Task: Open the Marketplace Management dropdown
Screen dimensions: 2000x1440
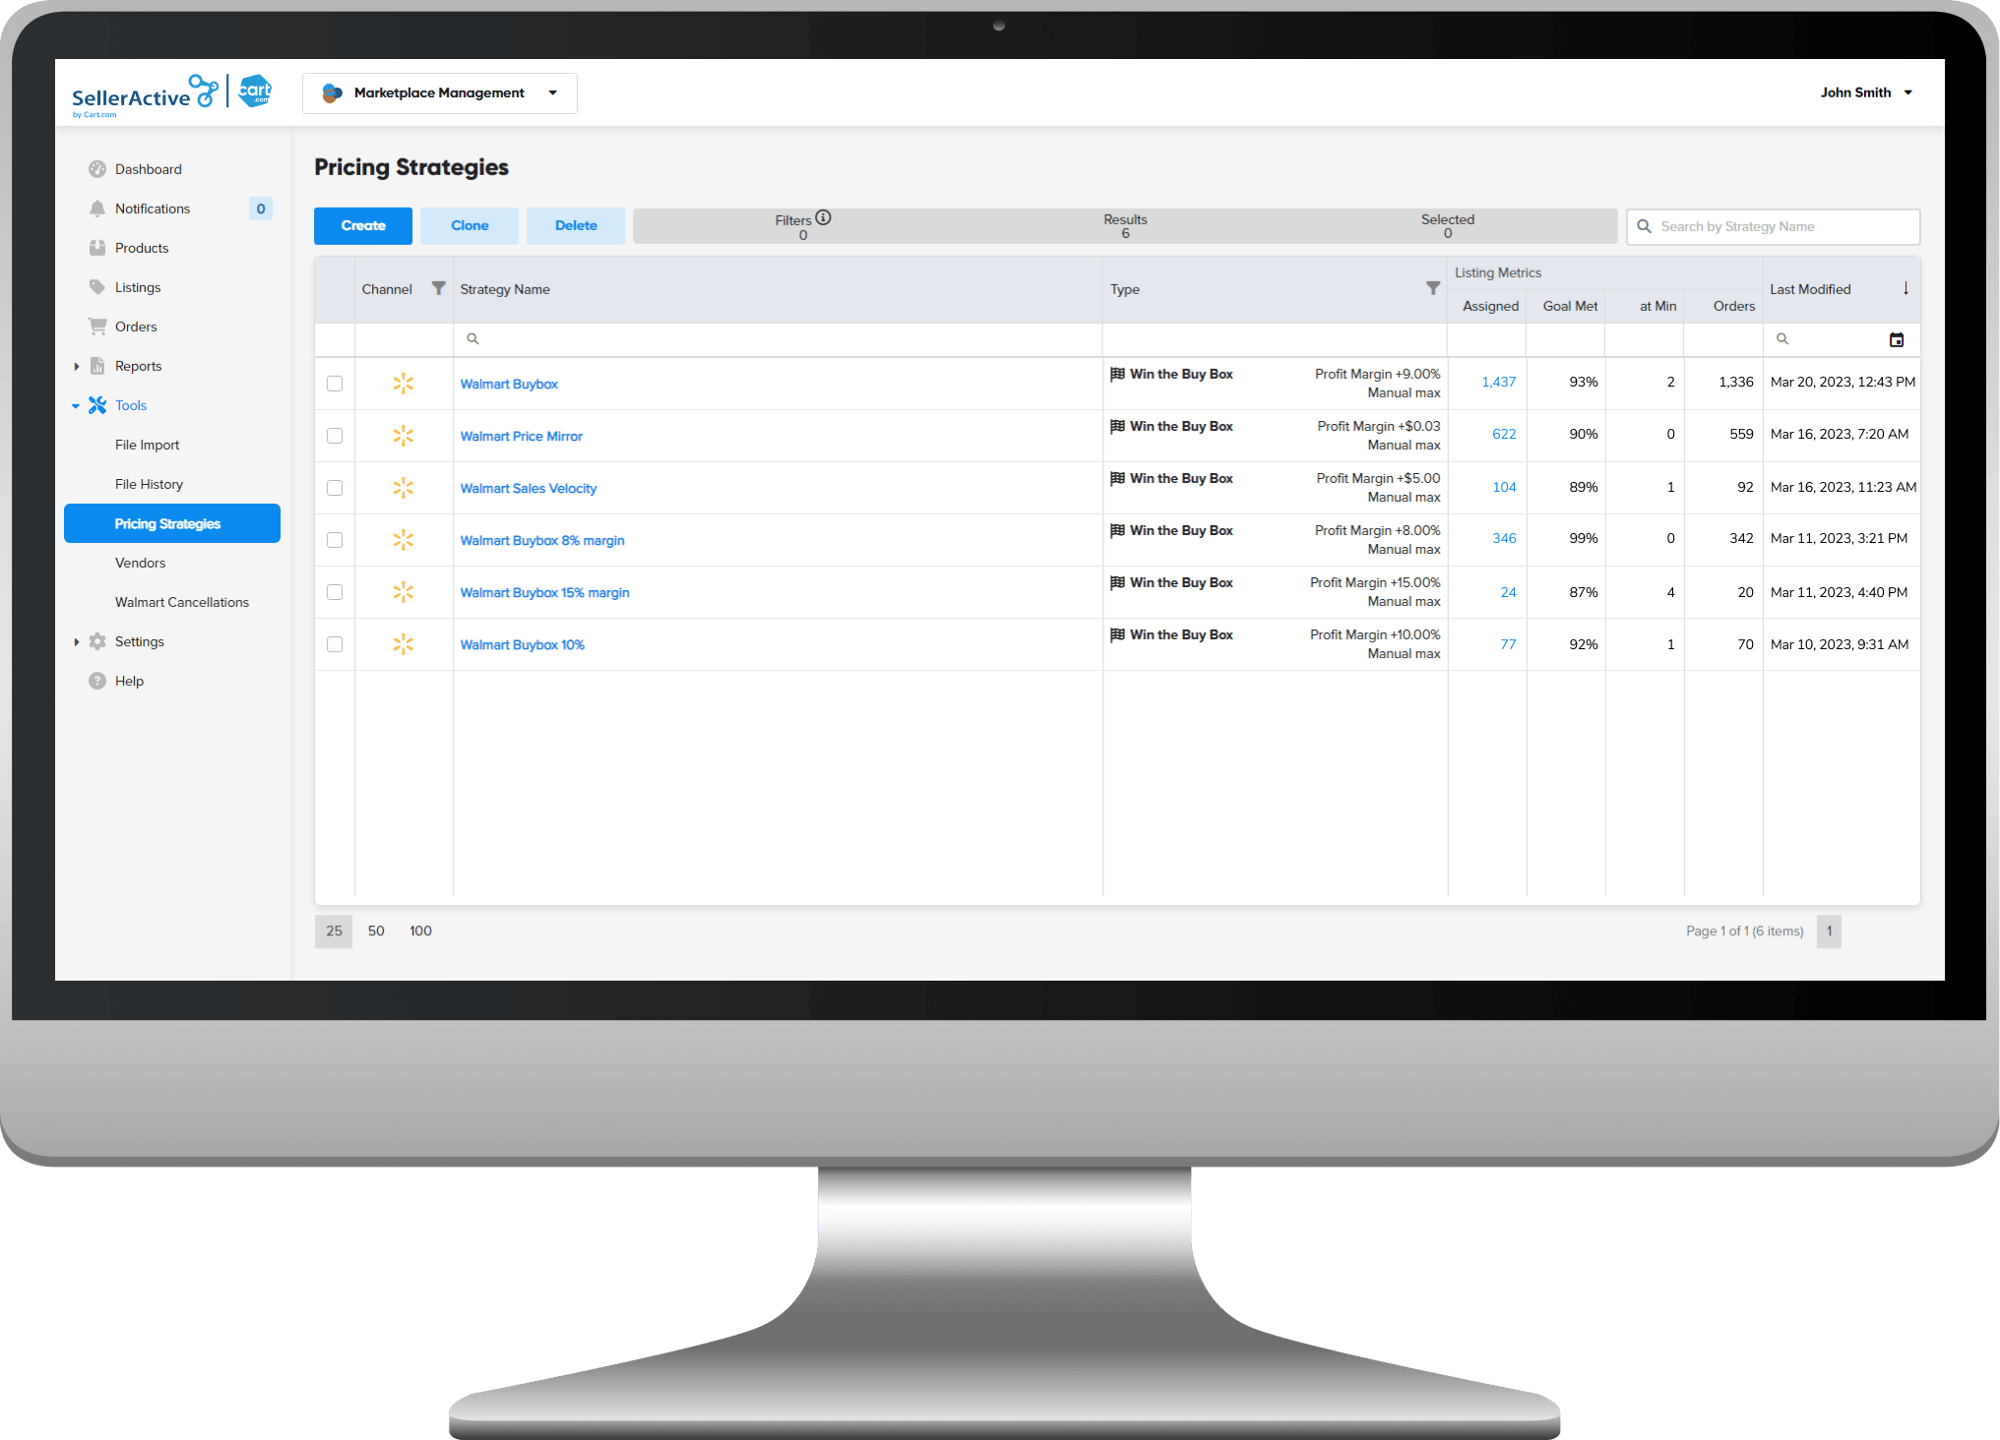Action: tap(440, 93)
